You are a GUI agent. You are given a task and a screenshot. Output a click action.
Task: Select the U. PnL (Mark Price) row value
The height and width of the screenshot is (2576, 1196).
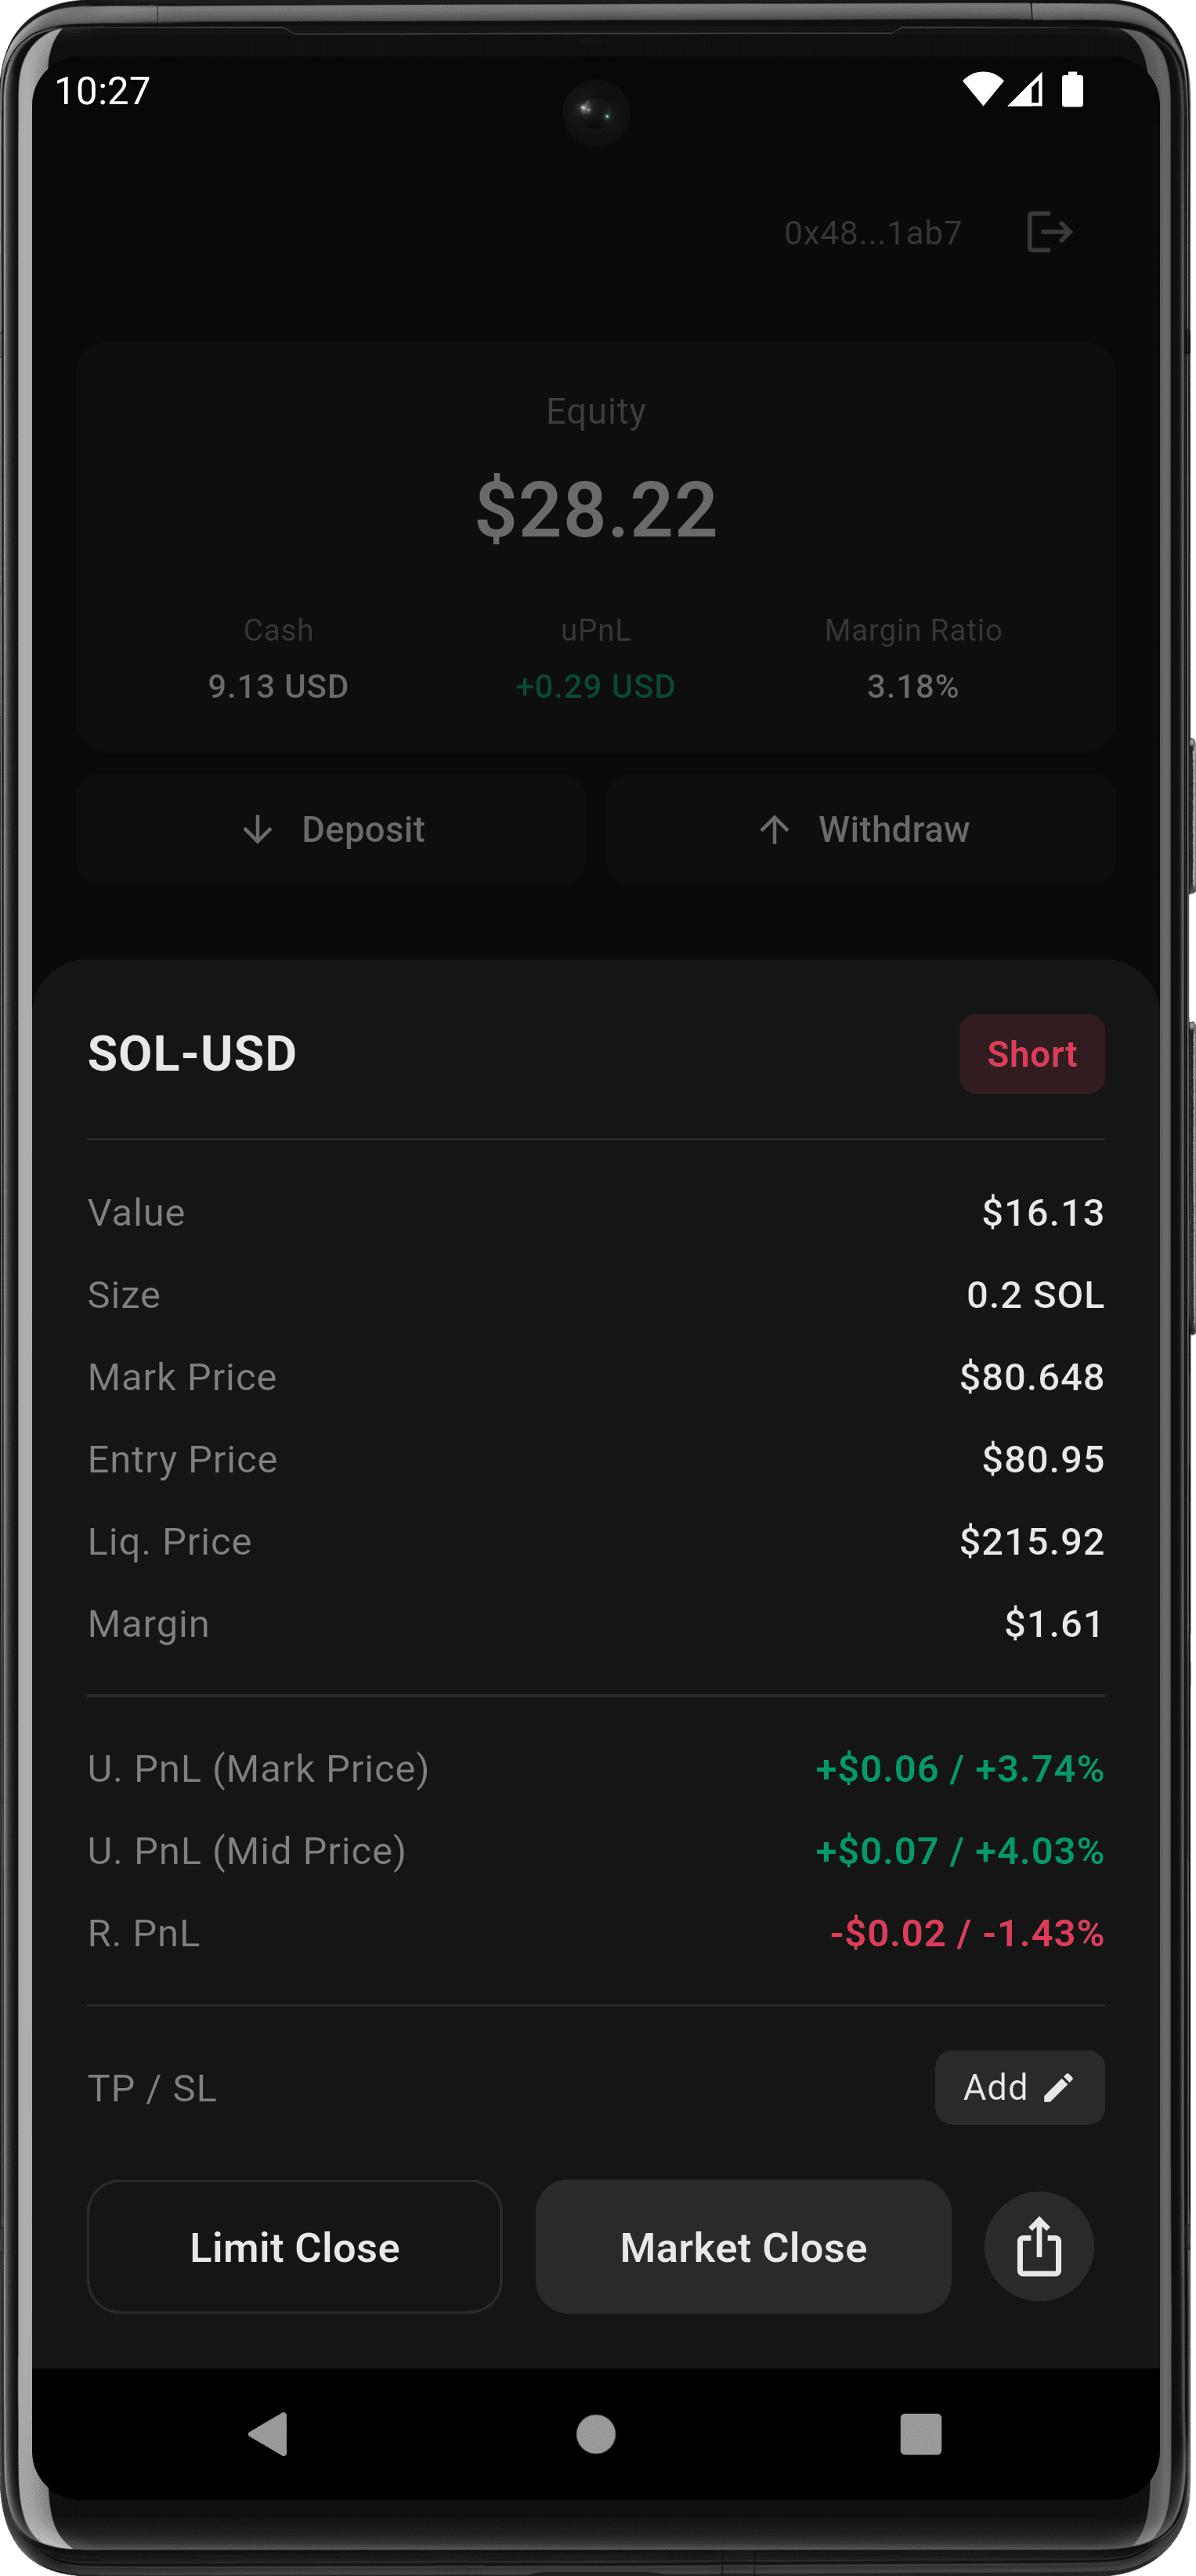[x=959, y=1768]
